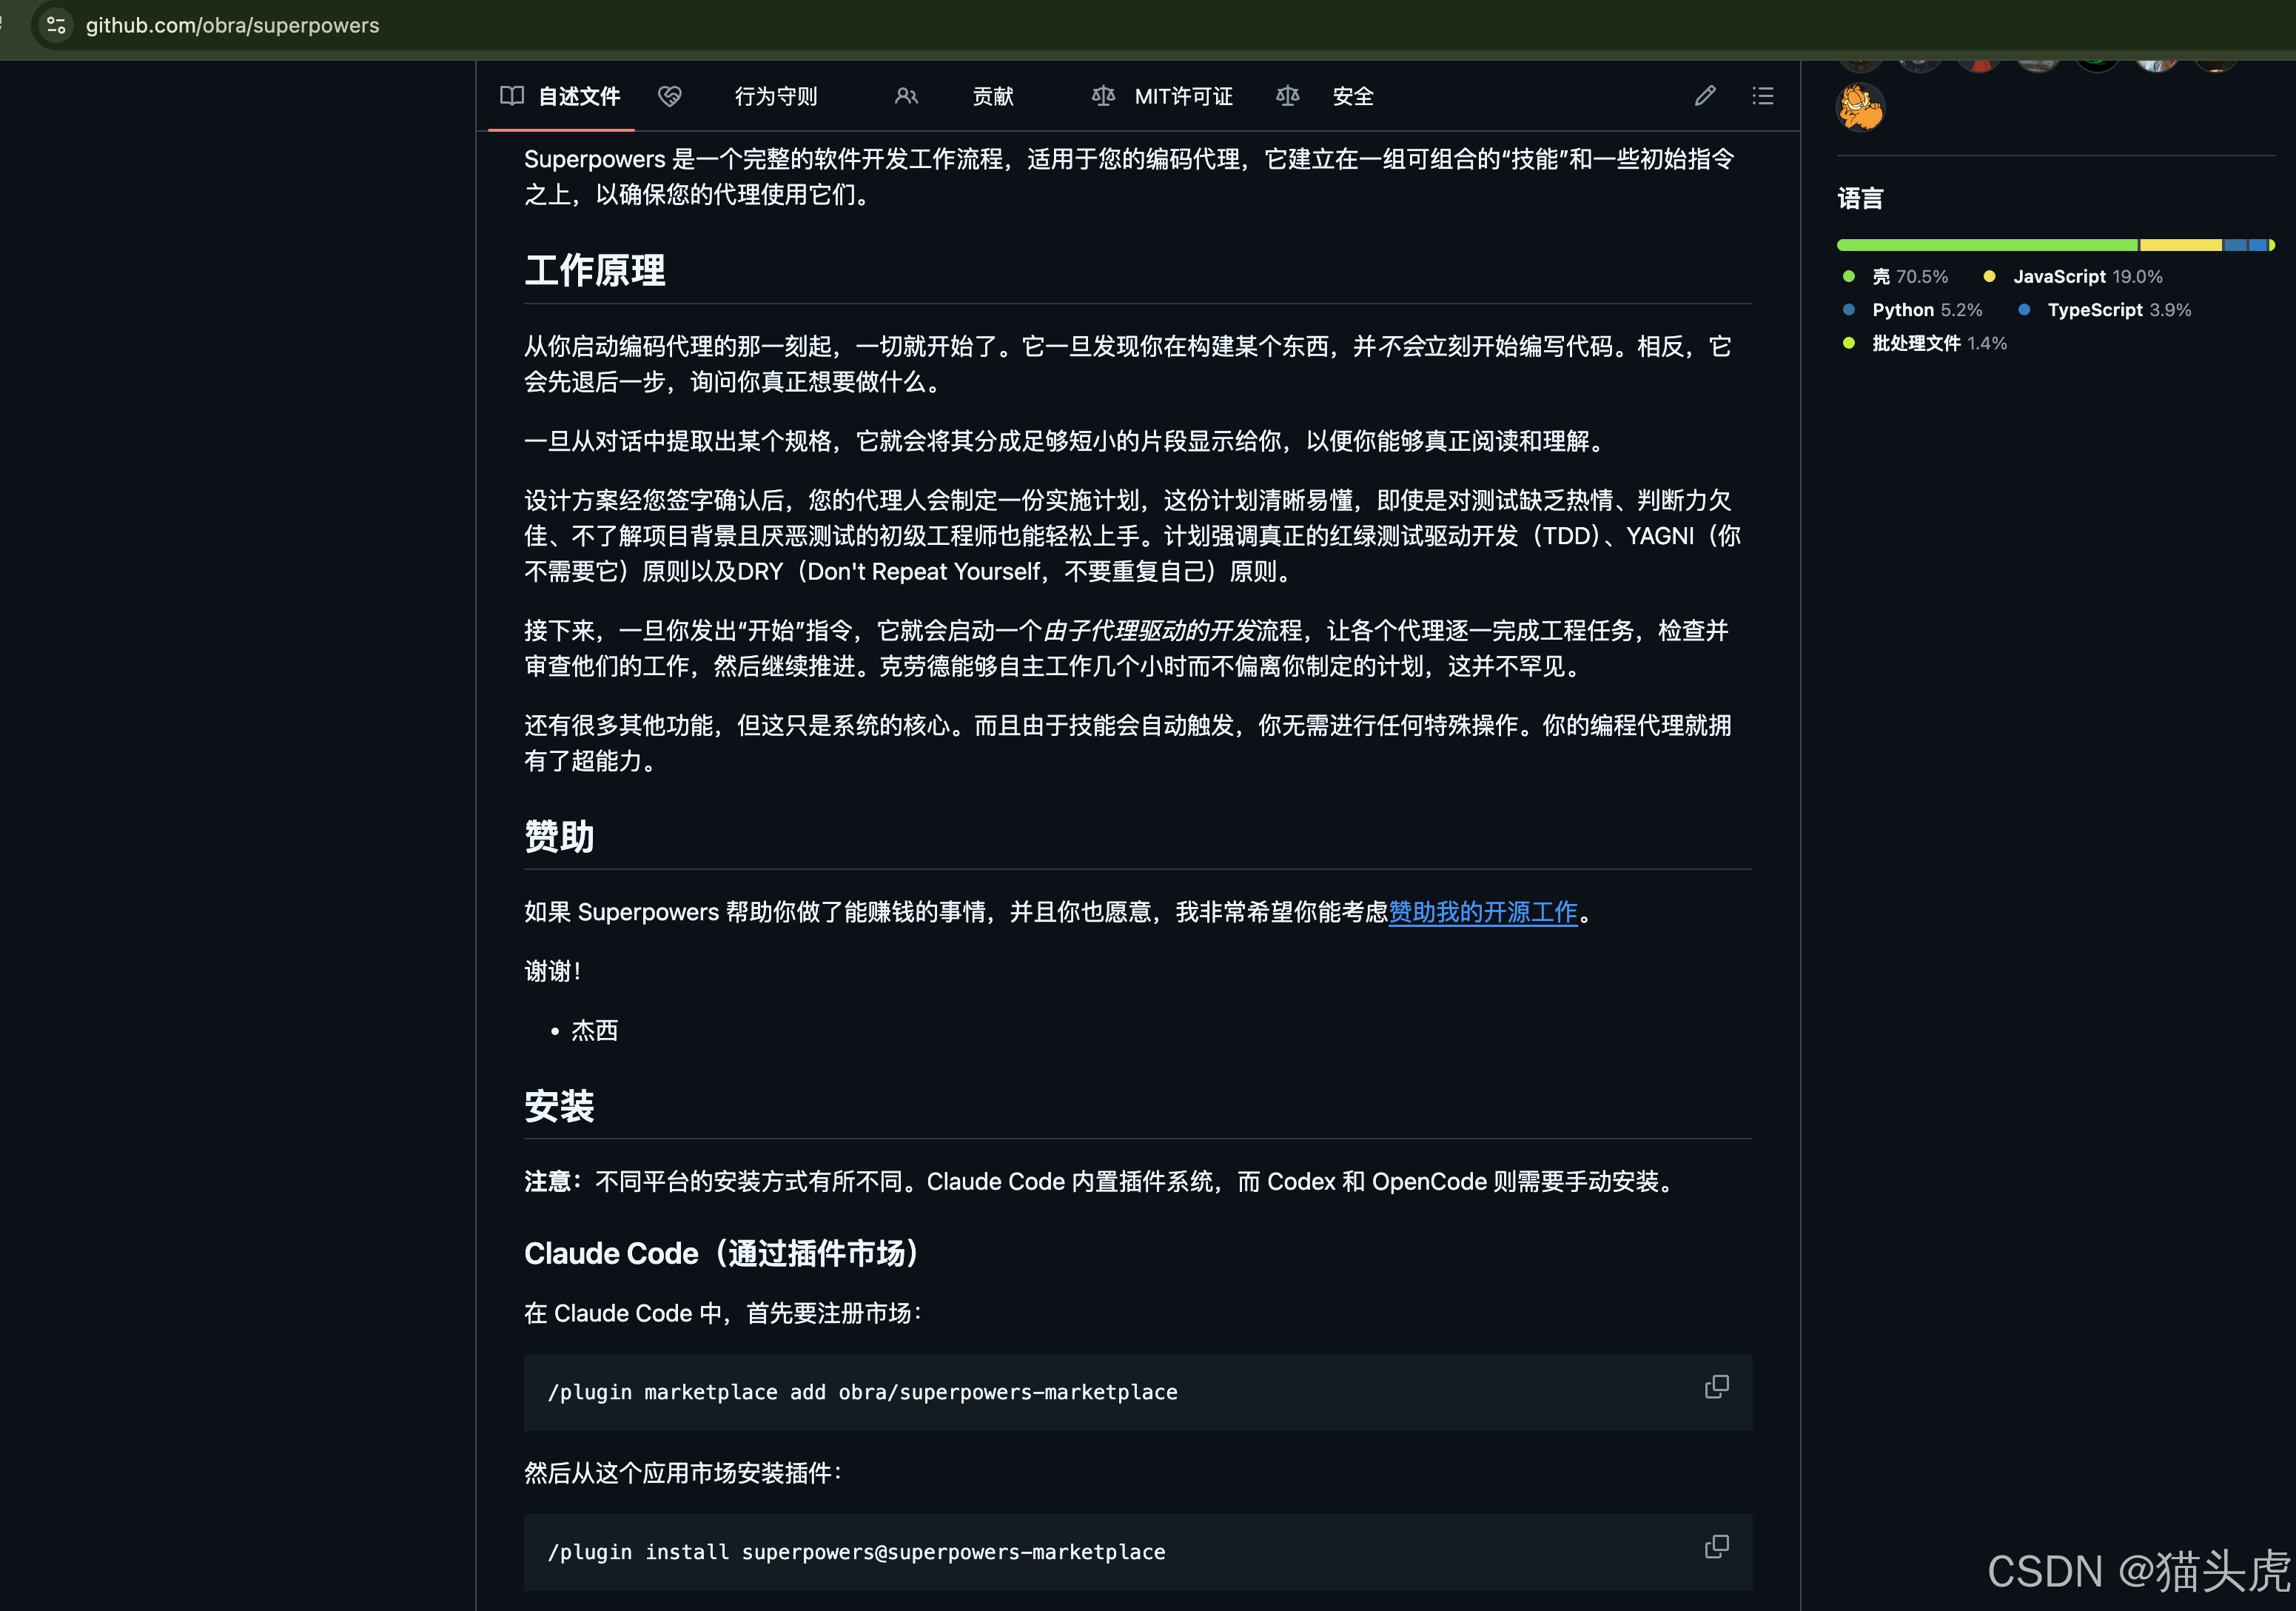Open the Garfield contributor avatar
The height and width of the screenshot is (1611, 2296).
pos(1861,108)
